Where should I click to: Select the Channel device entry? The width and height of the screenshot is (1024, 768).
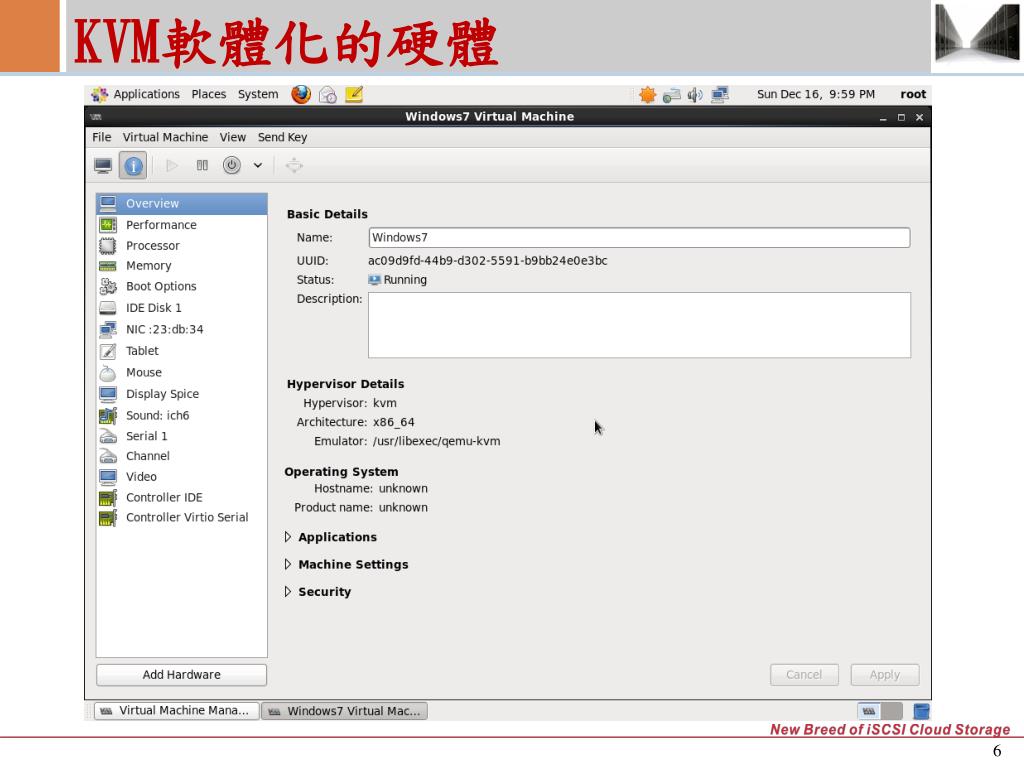[182, 456]
